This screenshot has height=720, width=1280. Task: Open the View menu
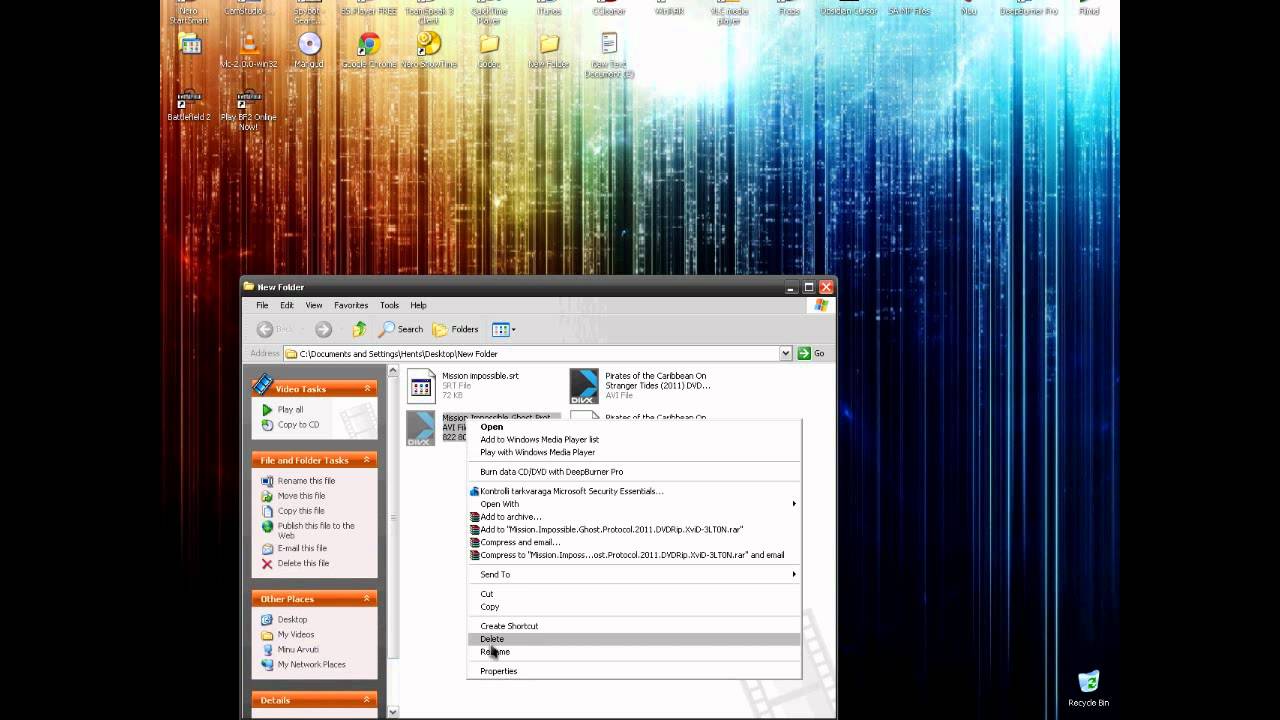[314, 305]
